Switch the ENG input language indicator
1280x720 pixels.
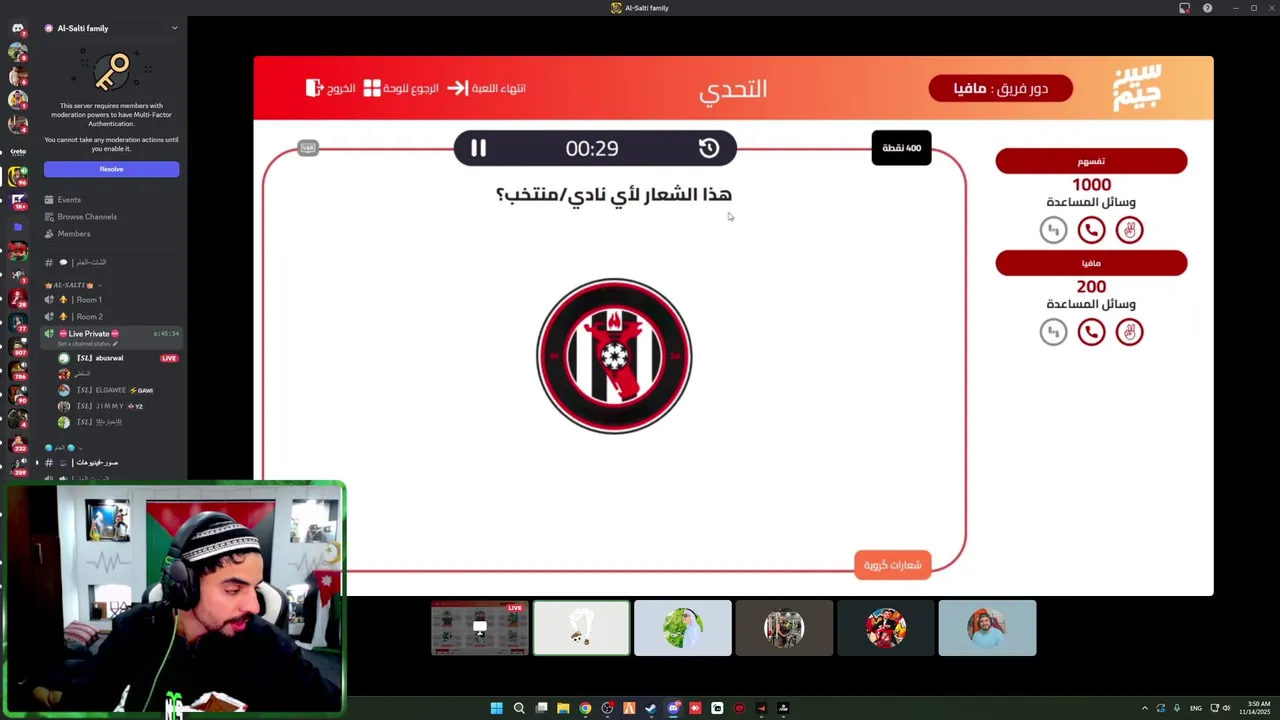1195,708
